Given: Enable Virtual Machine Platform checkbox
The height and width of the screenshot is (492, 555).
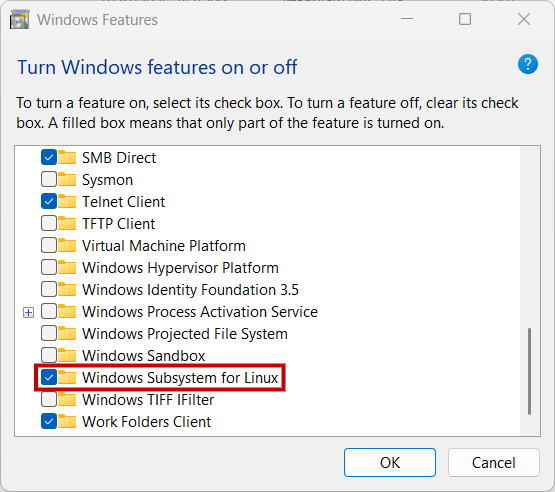Looking at the screenshot, I should click(x=49, y=245).
